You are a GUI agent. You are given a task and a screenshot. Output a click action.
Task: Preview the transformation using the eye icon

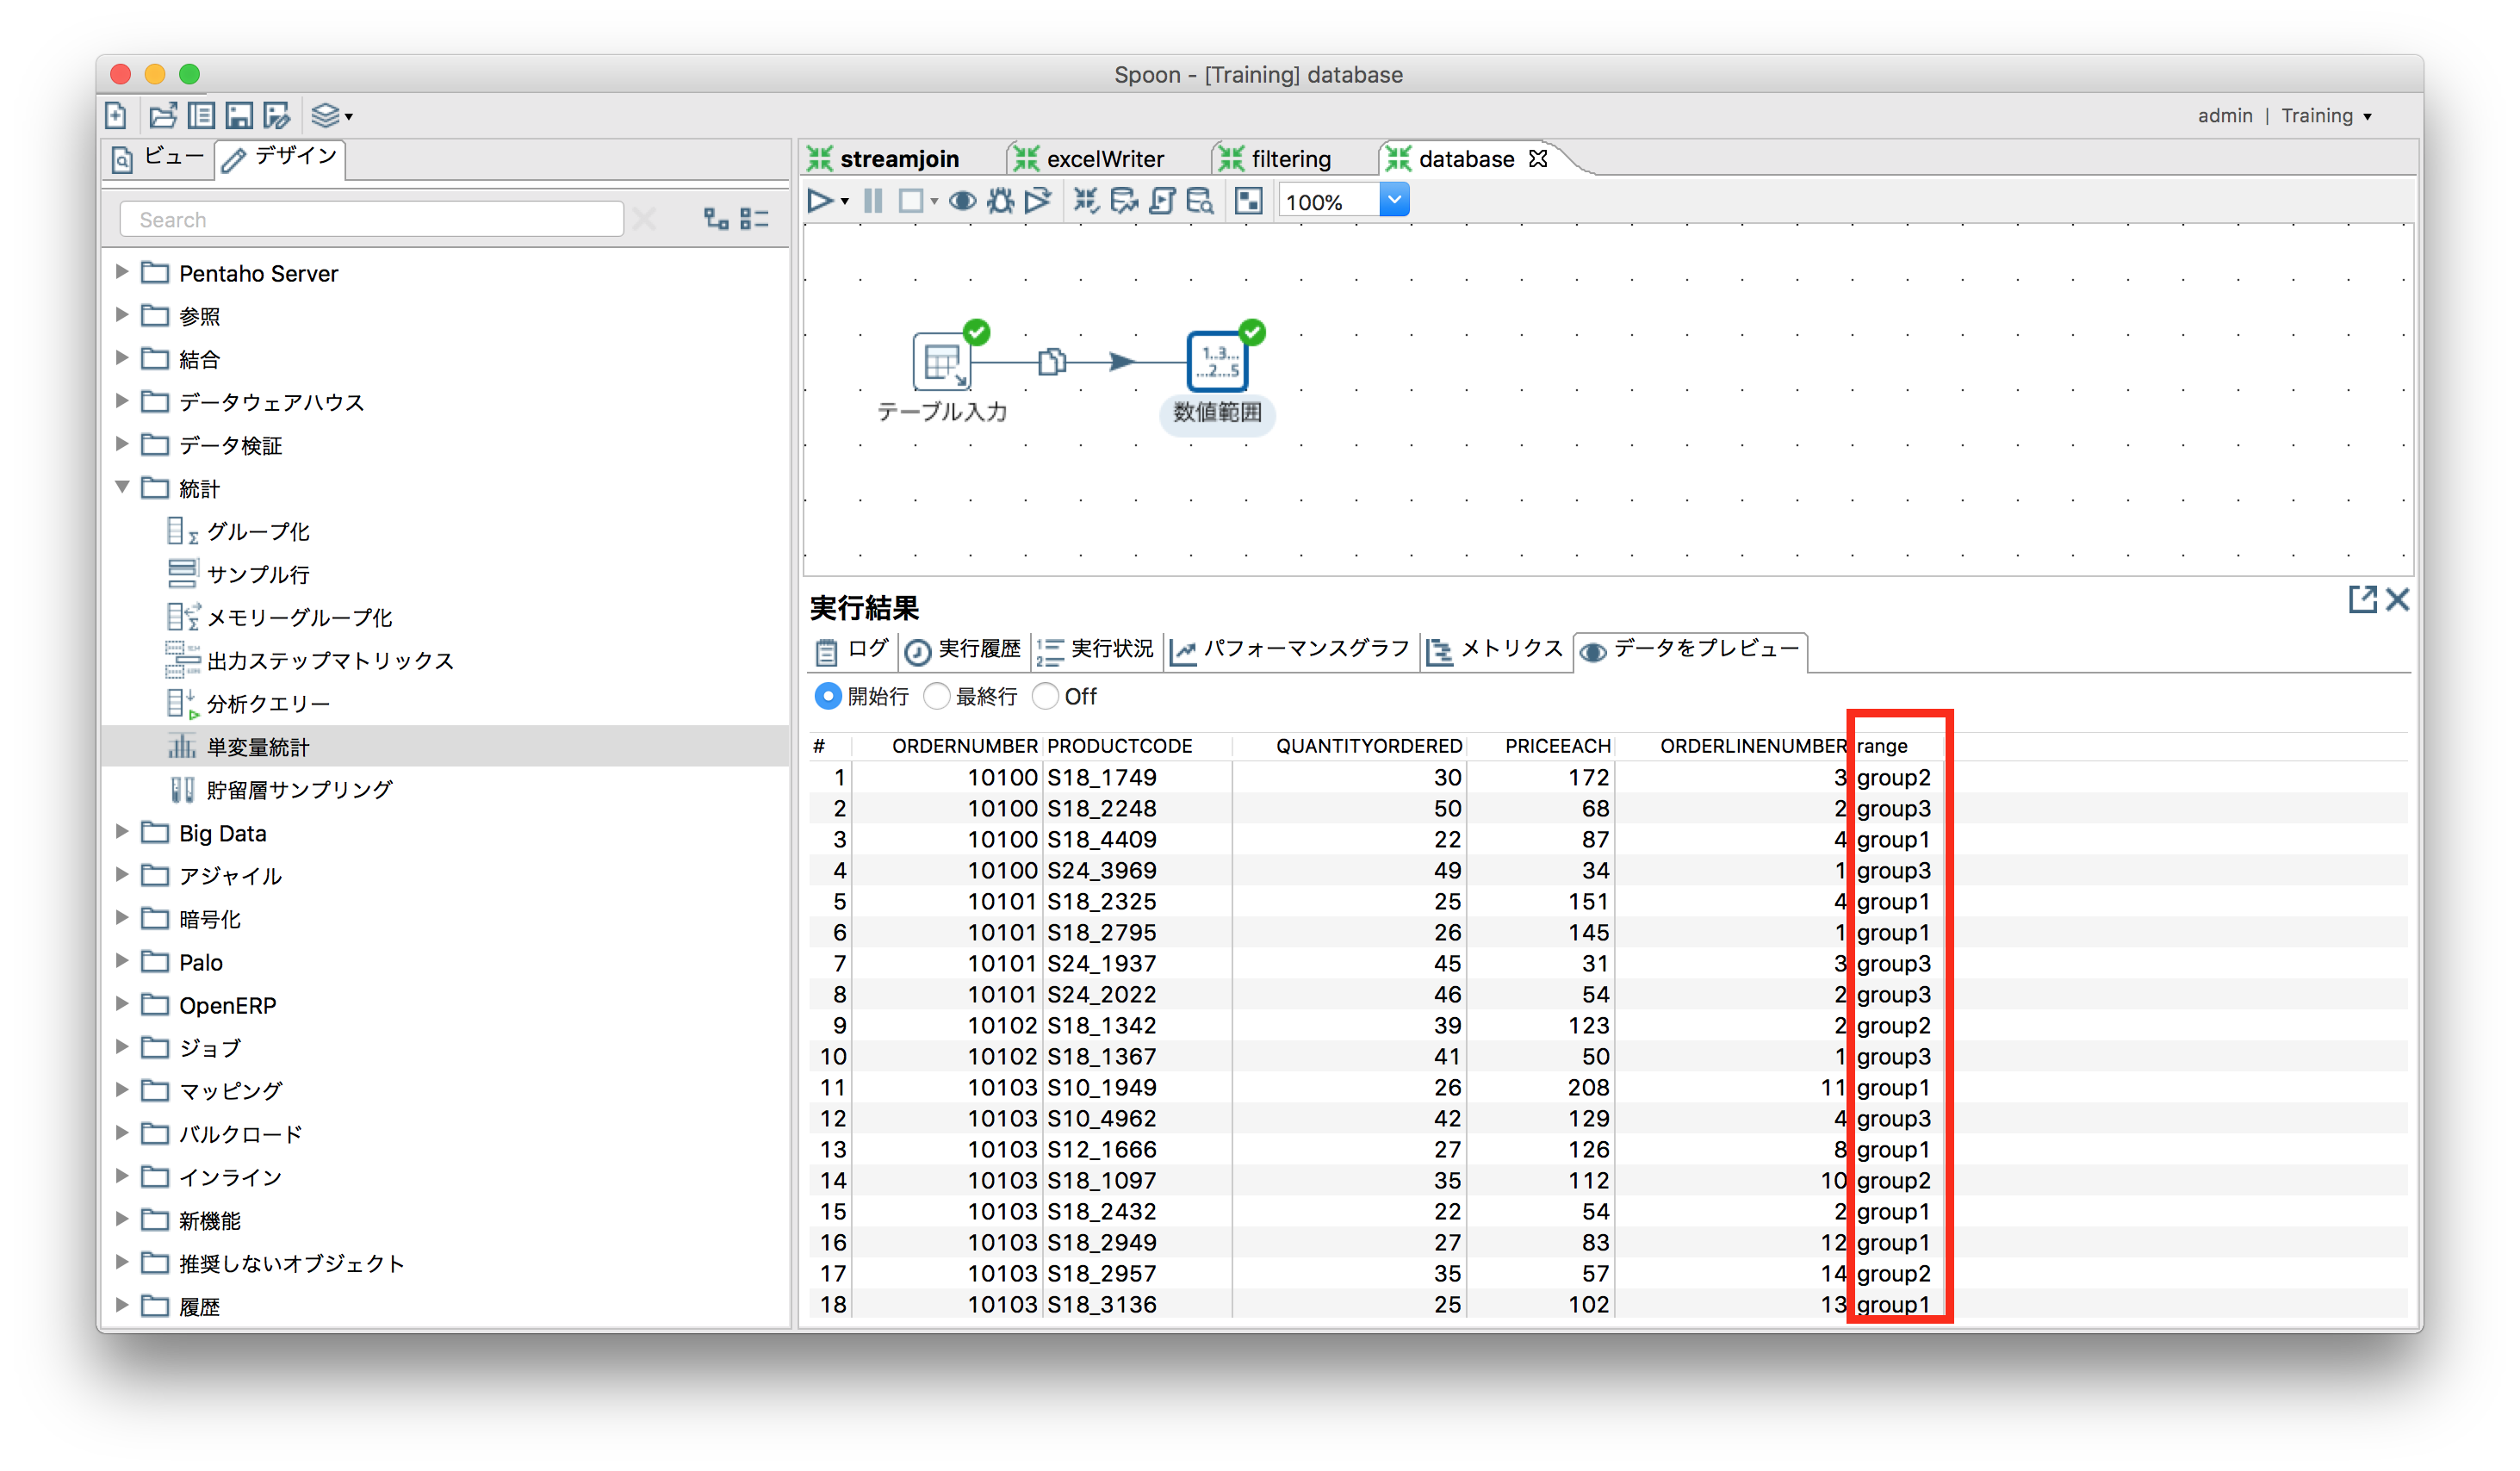[963, 200]
